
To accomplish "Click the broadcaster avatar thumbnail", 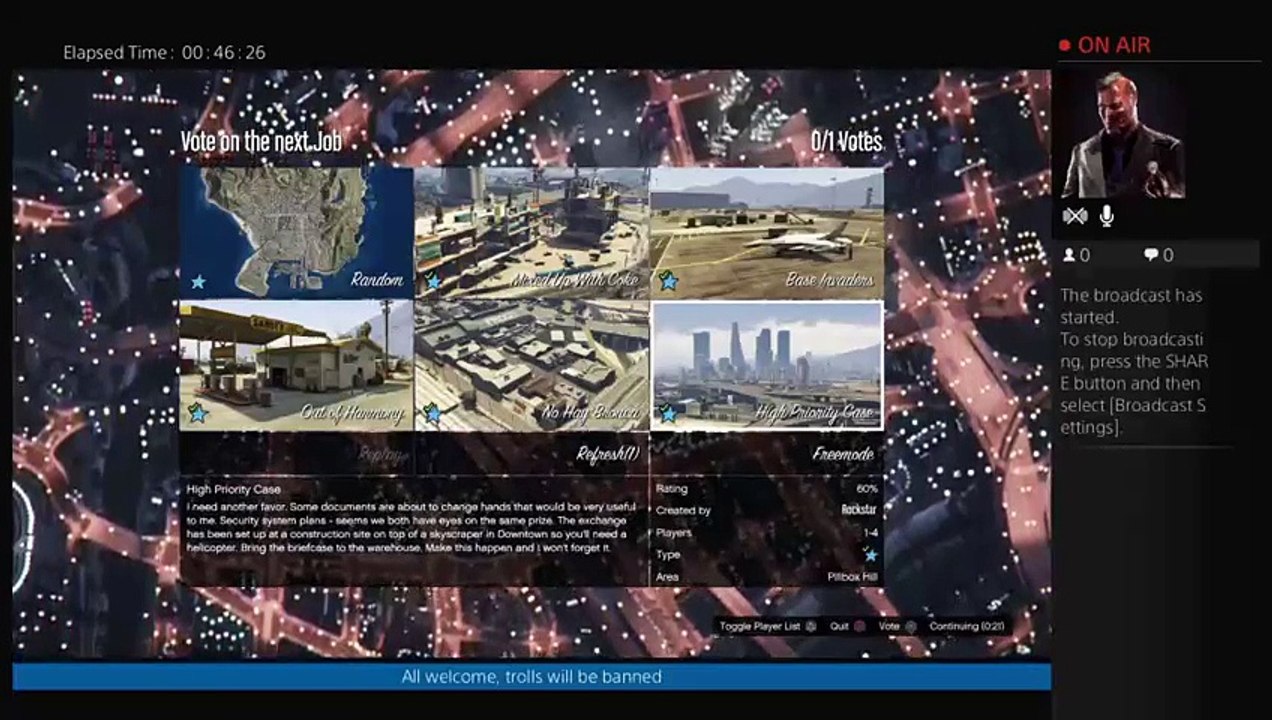I will point(1123,134).
